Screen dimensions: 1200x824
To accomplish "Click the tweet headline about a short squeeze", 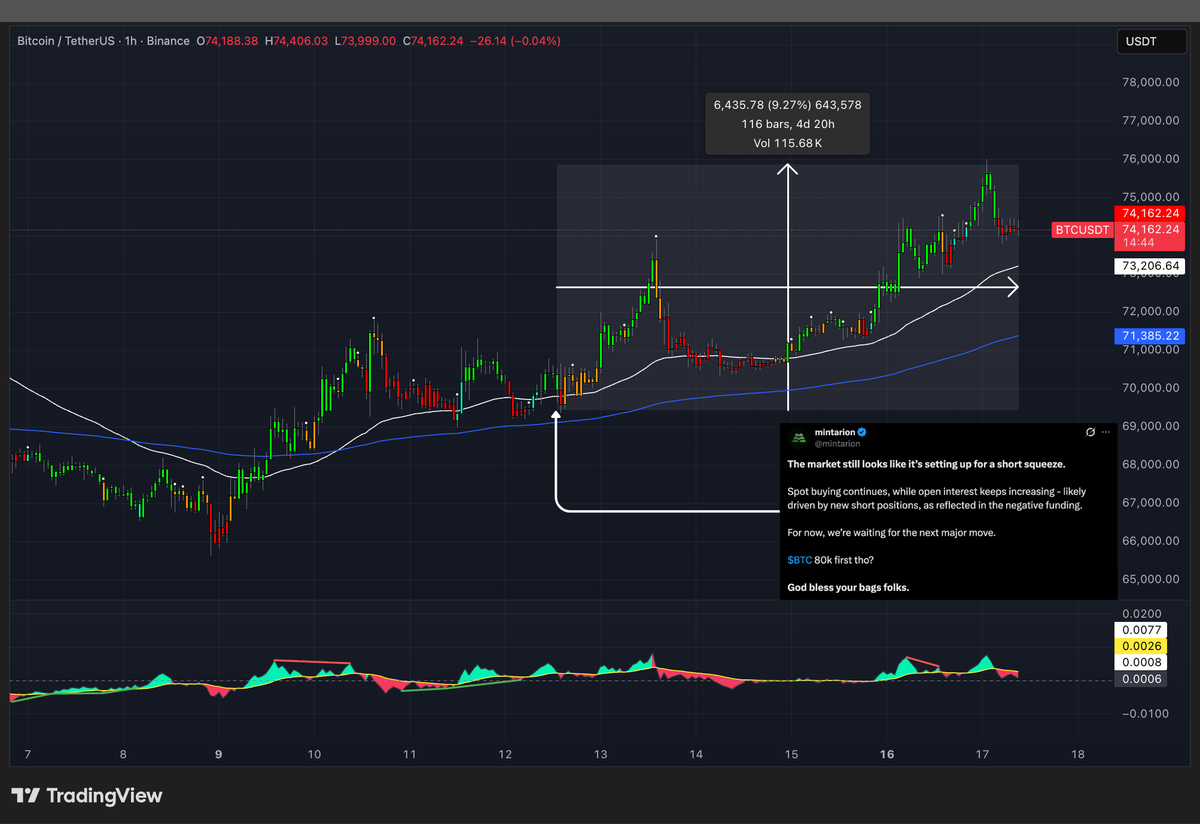I will pos(926,464).
